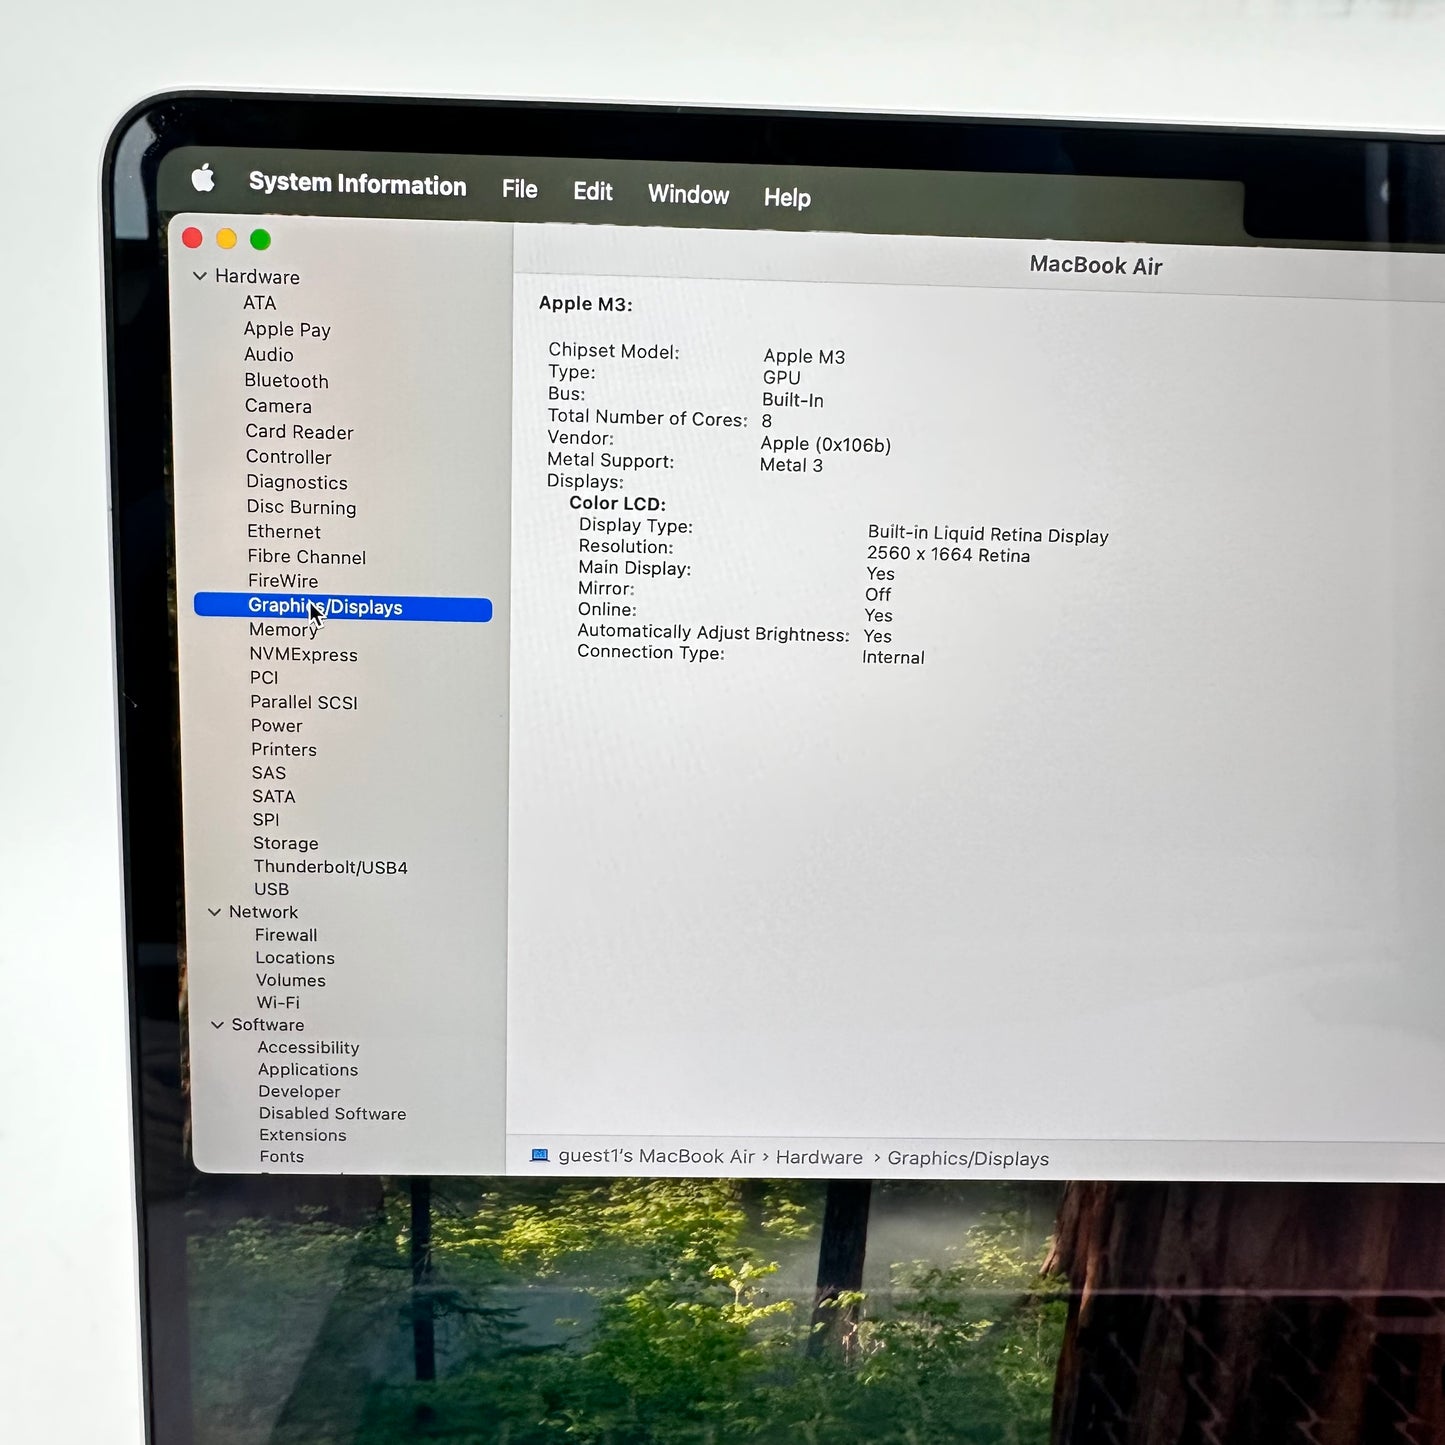The height and width of the screenshot is (1445, 1445).
Task: Select Locations under Network
Action: pyautogui.click(x=295, y=958)
